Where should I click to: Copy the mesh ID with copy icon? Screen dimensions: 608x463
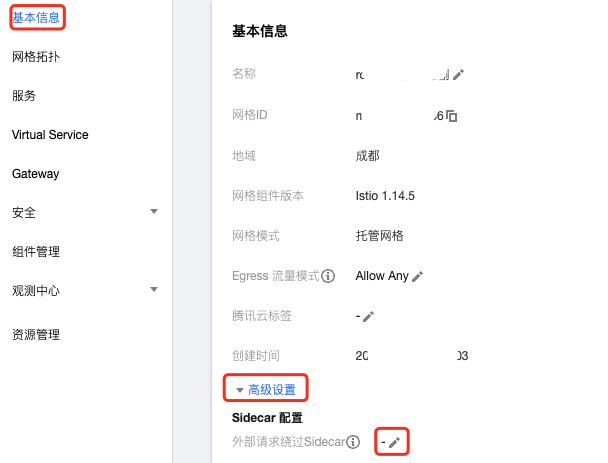click(x=451, y=116)
